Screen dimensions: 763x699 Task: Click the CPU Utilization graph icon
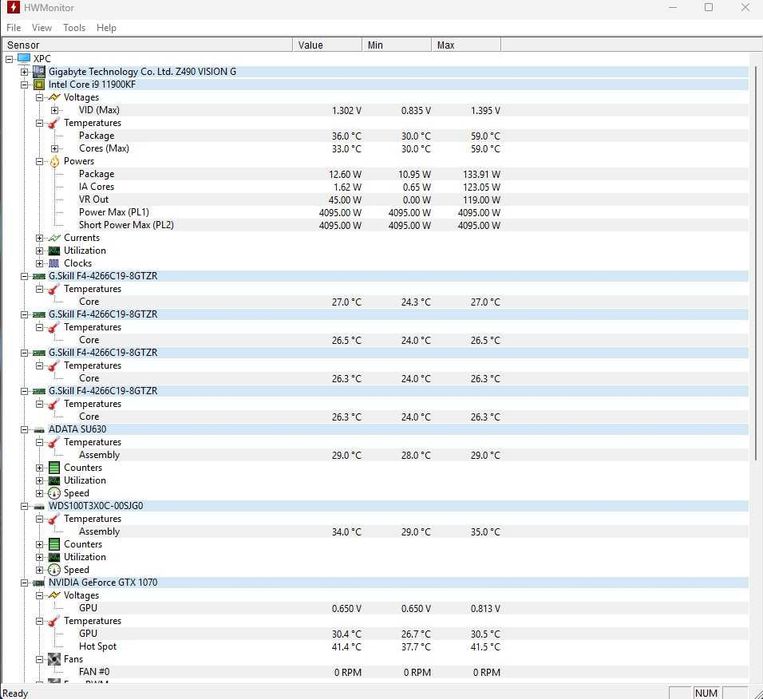click(x=54, y=251)
